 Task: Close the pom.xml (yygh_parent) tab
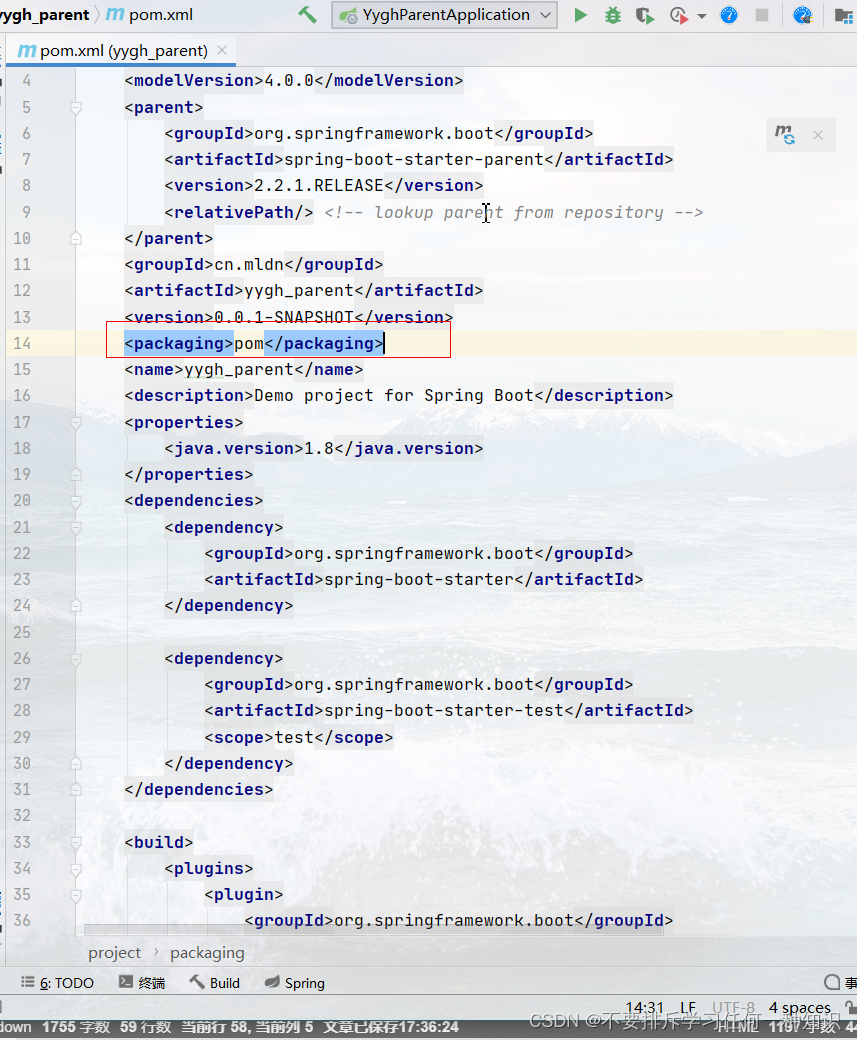(x=222, y=50)
